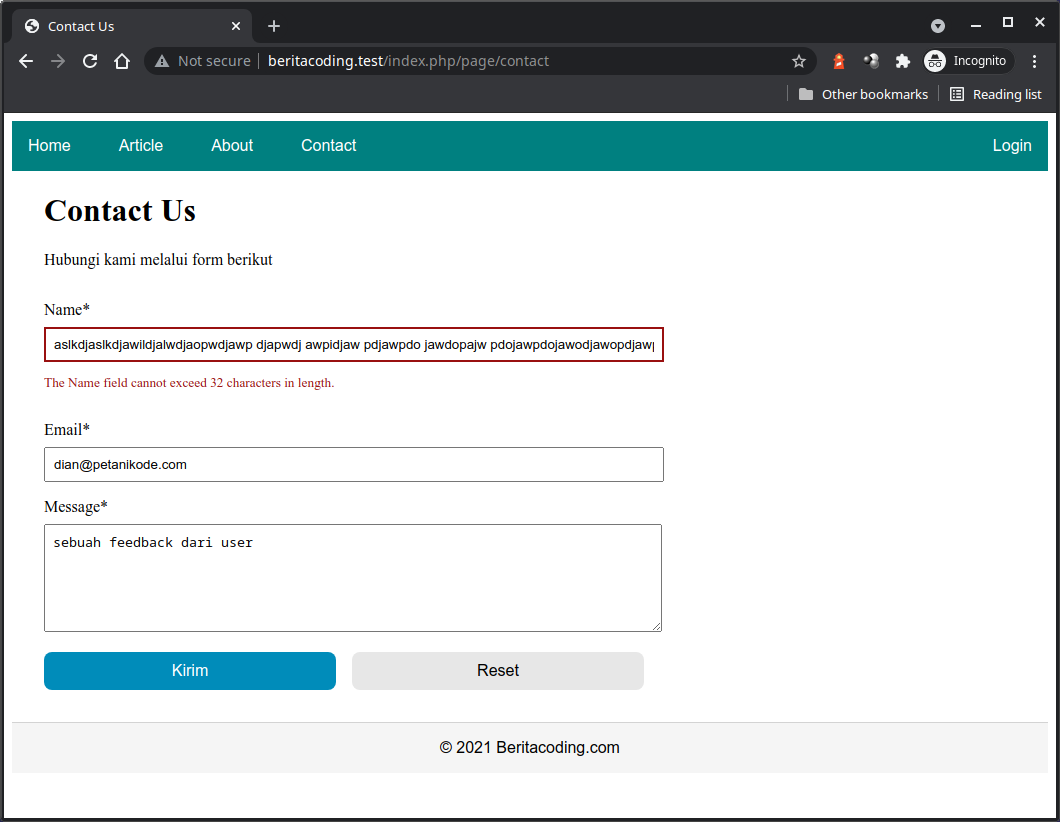Open the Extensions puzzle icon
Screen dimensions: 1060x822
pos(902,61)
